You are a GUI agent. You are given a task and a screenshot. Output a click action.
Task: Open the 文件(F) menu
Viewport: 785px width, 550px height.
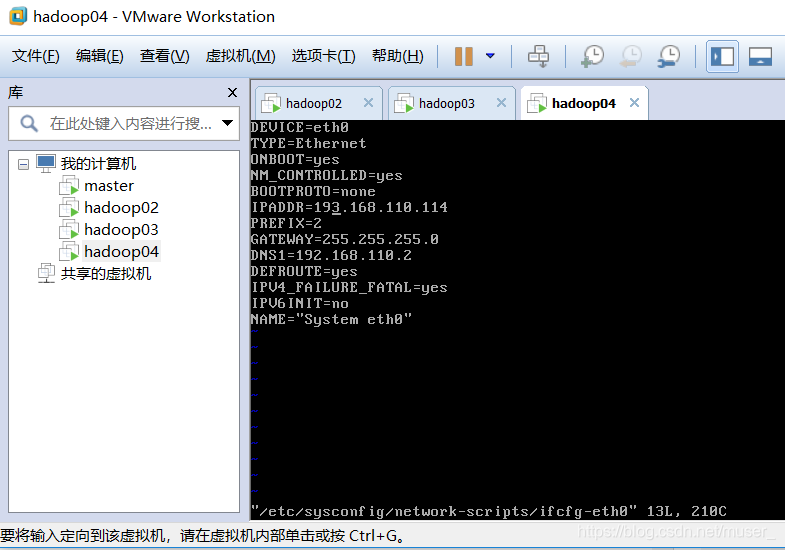pyautogui.click(x=36, y=56)
